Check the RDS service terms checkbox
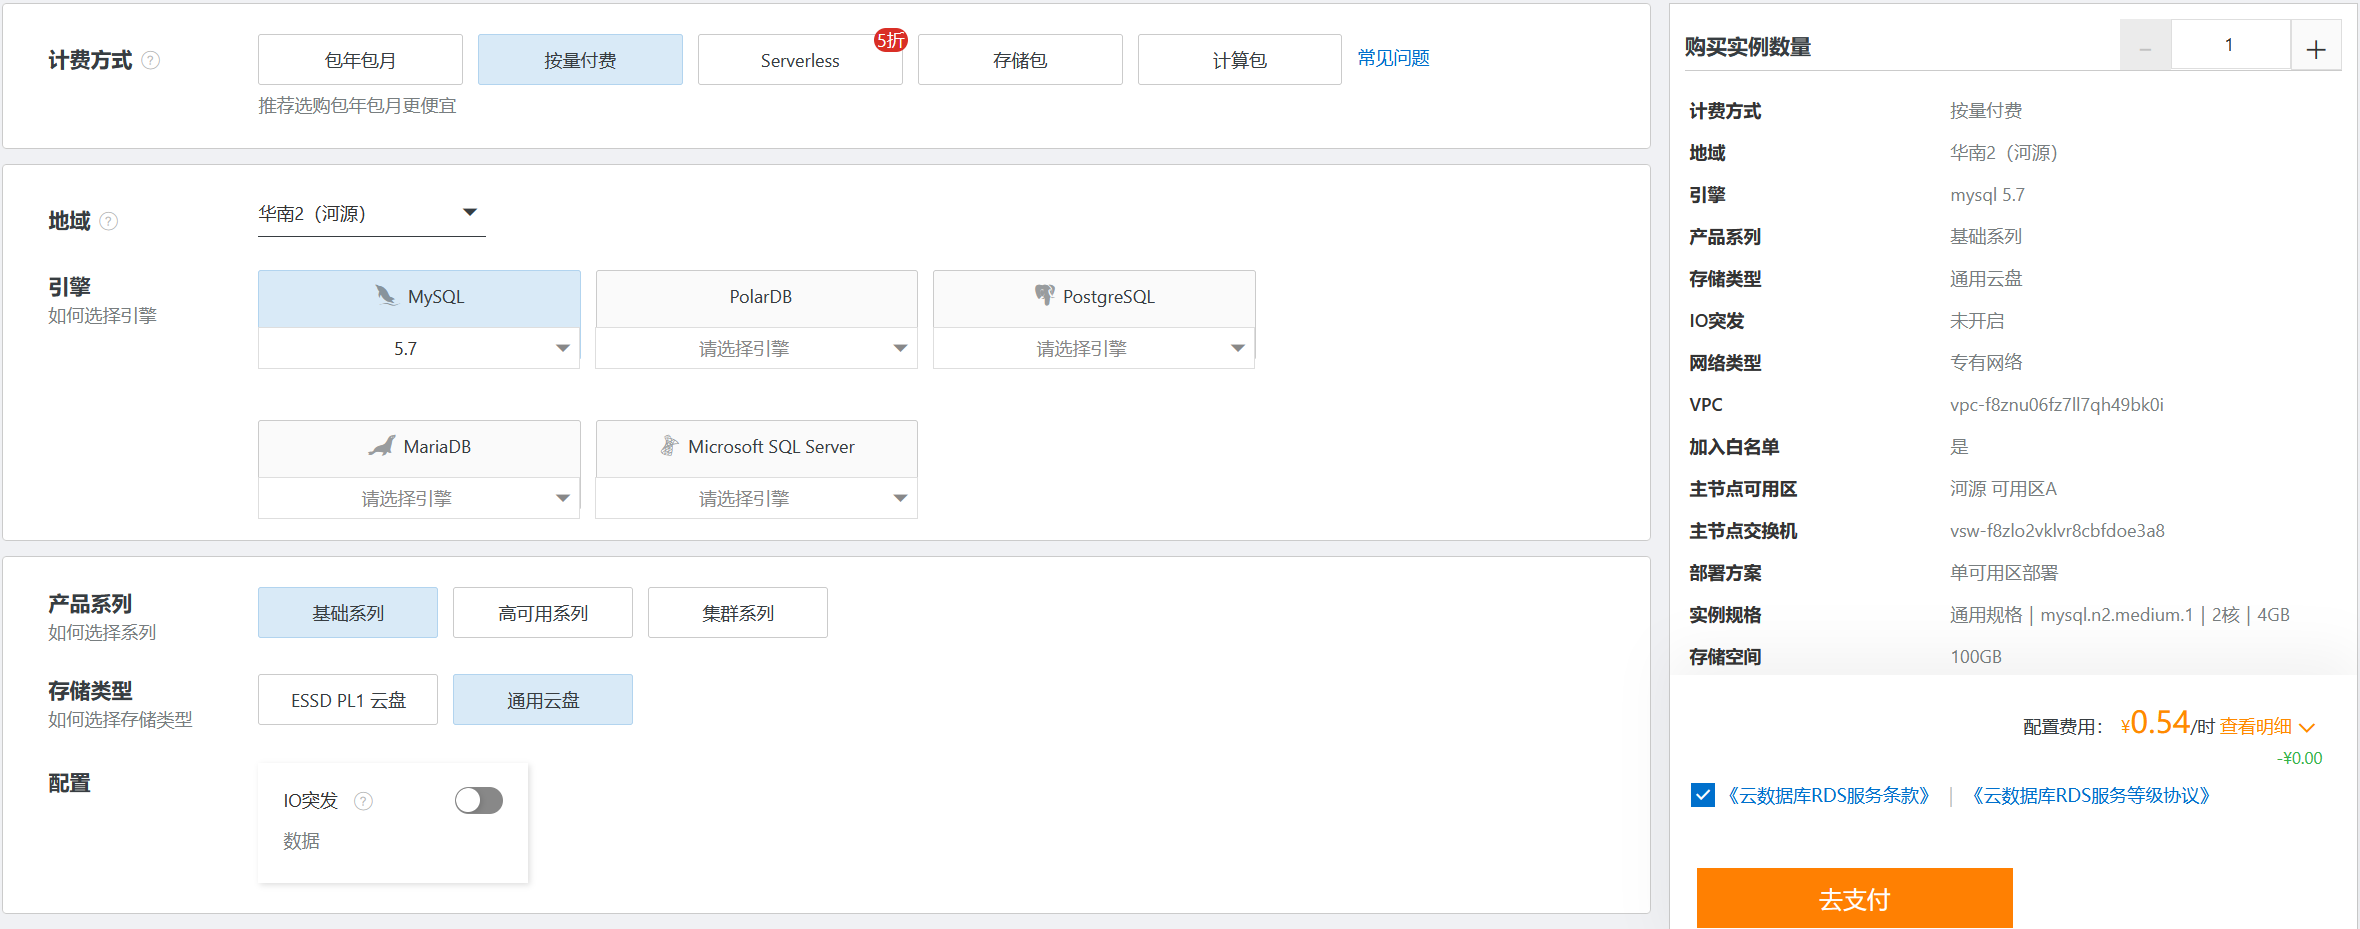The width and height of the screenshot is (2360, 929). (1702, 795)
